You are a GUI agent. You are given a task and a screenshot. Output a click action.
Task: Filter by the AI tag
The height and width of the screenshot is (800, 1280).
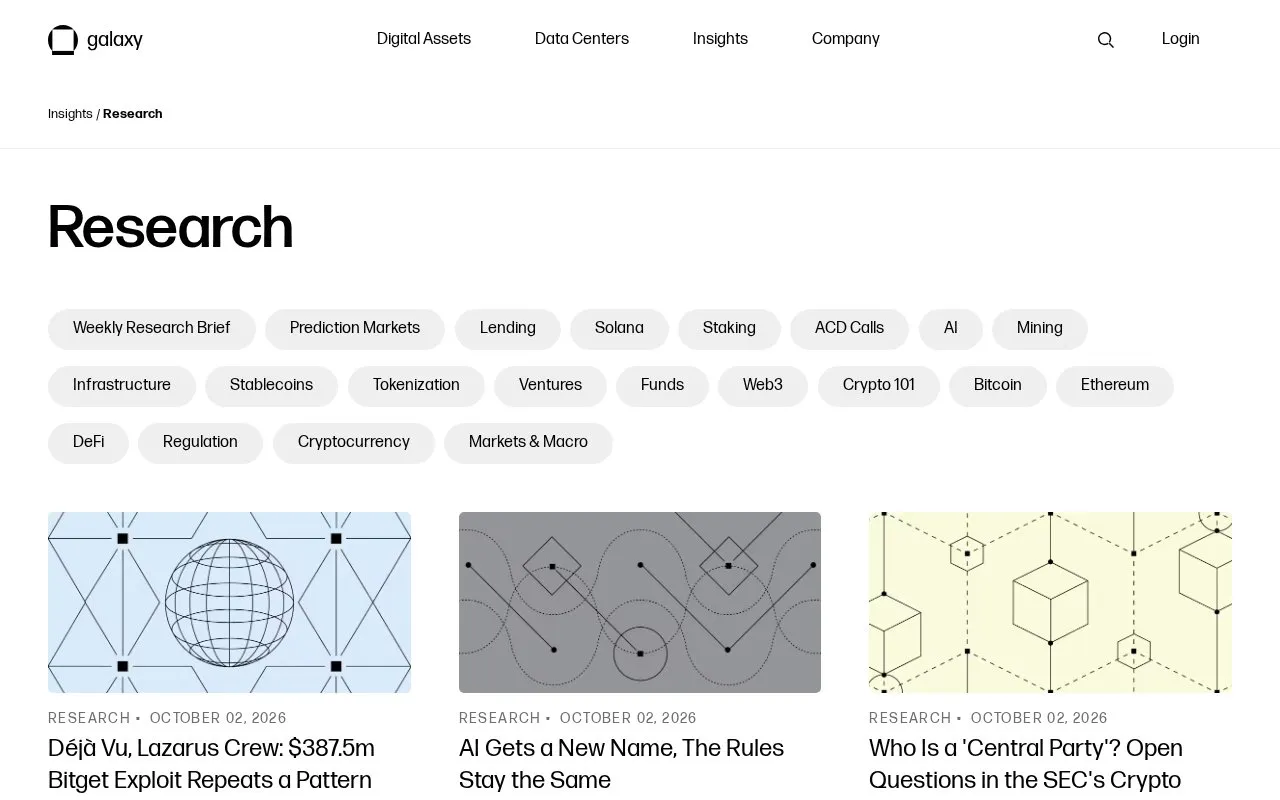click(951, 329)
